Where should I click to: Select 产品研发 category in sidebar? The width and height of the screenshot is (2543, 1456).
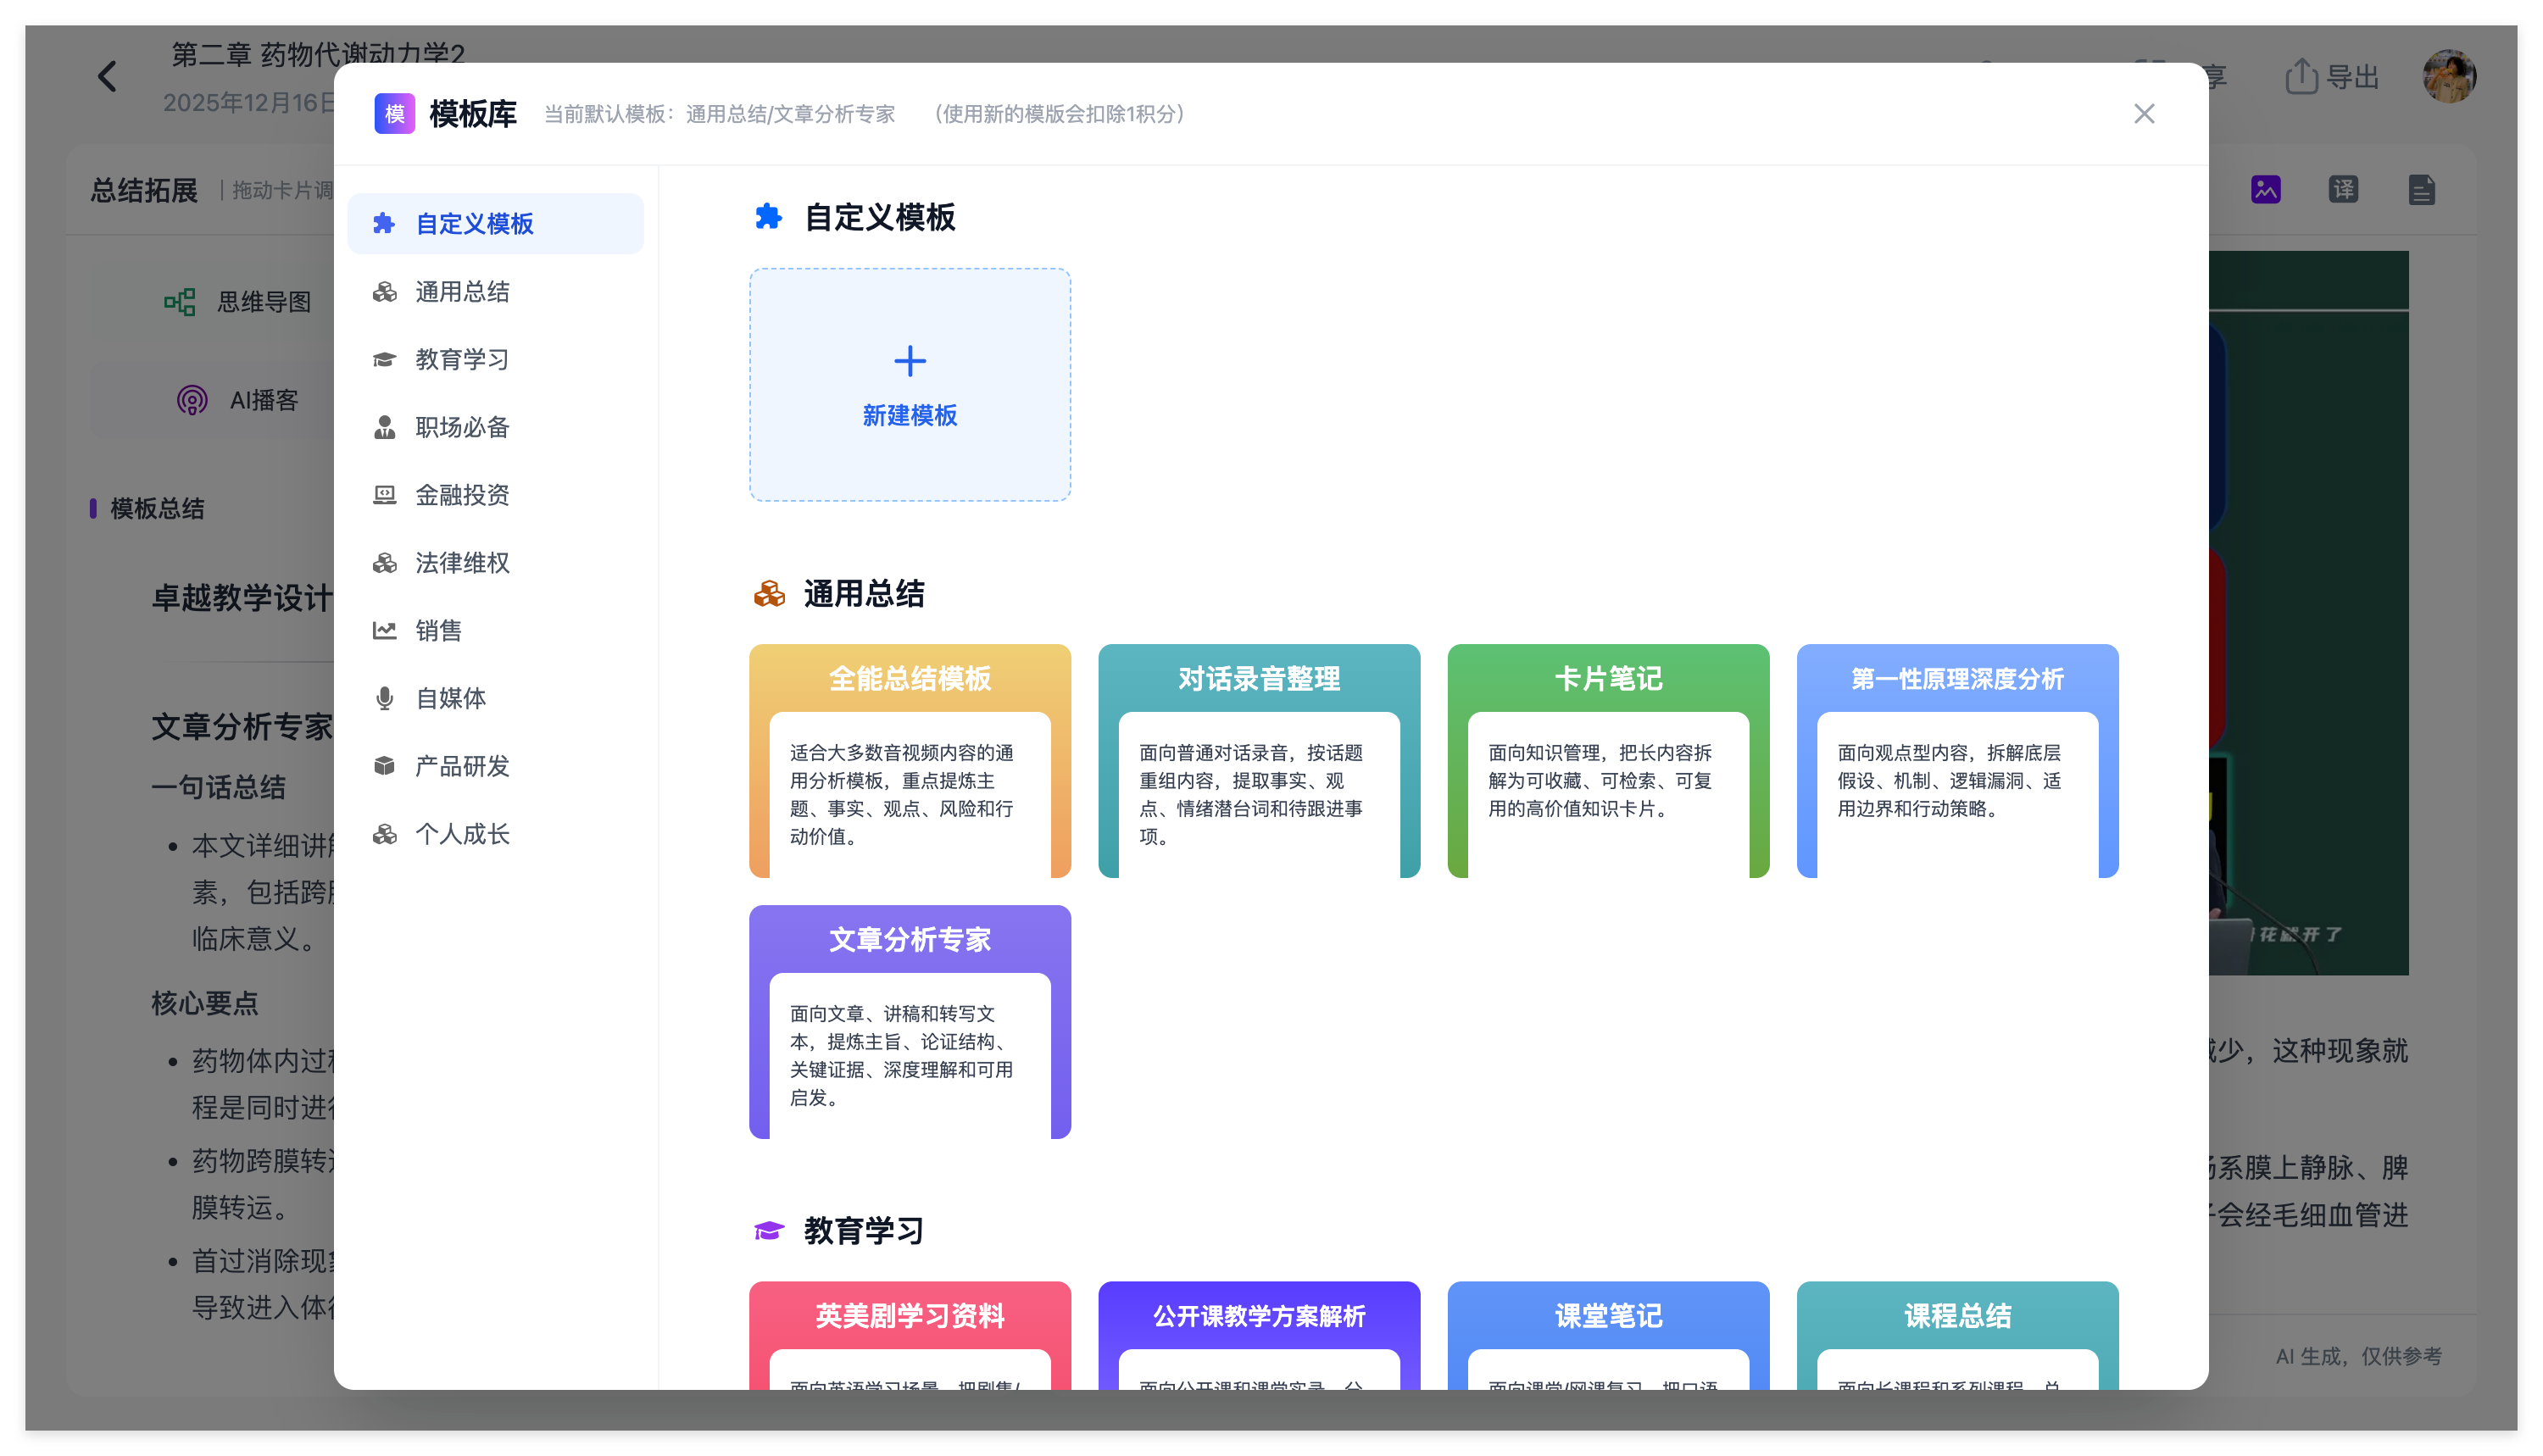click(495, 767)
